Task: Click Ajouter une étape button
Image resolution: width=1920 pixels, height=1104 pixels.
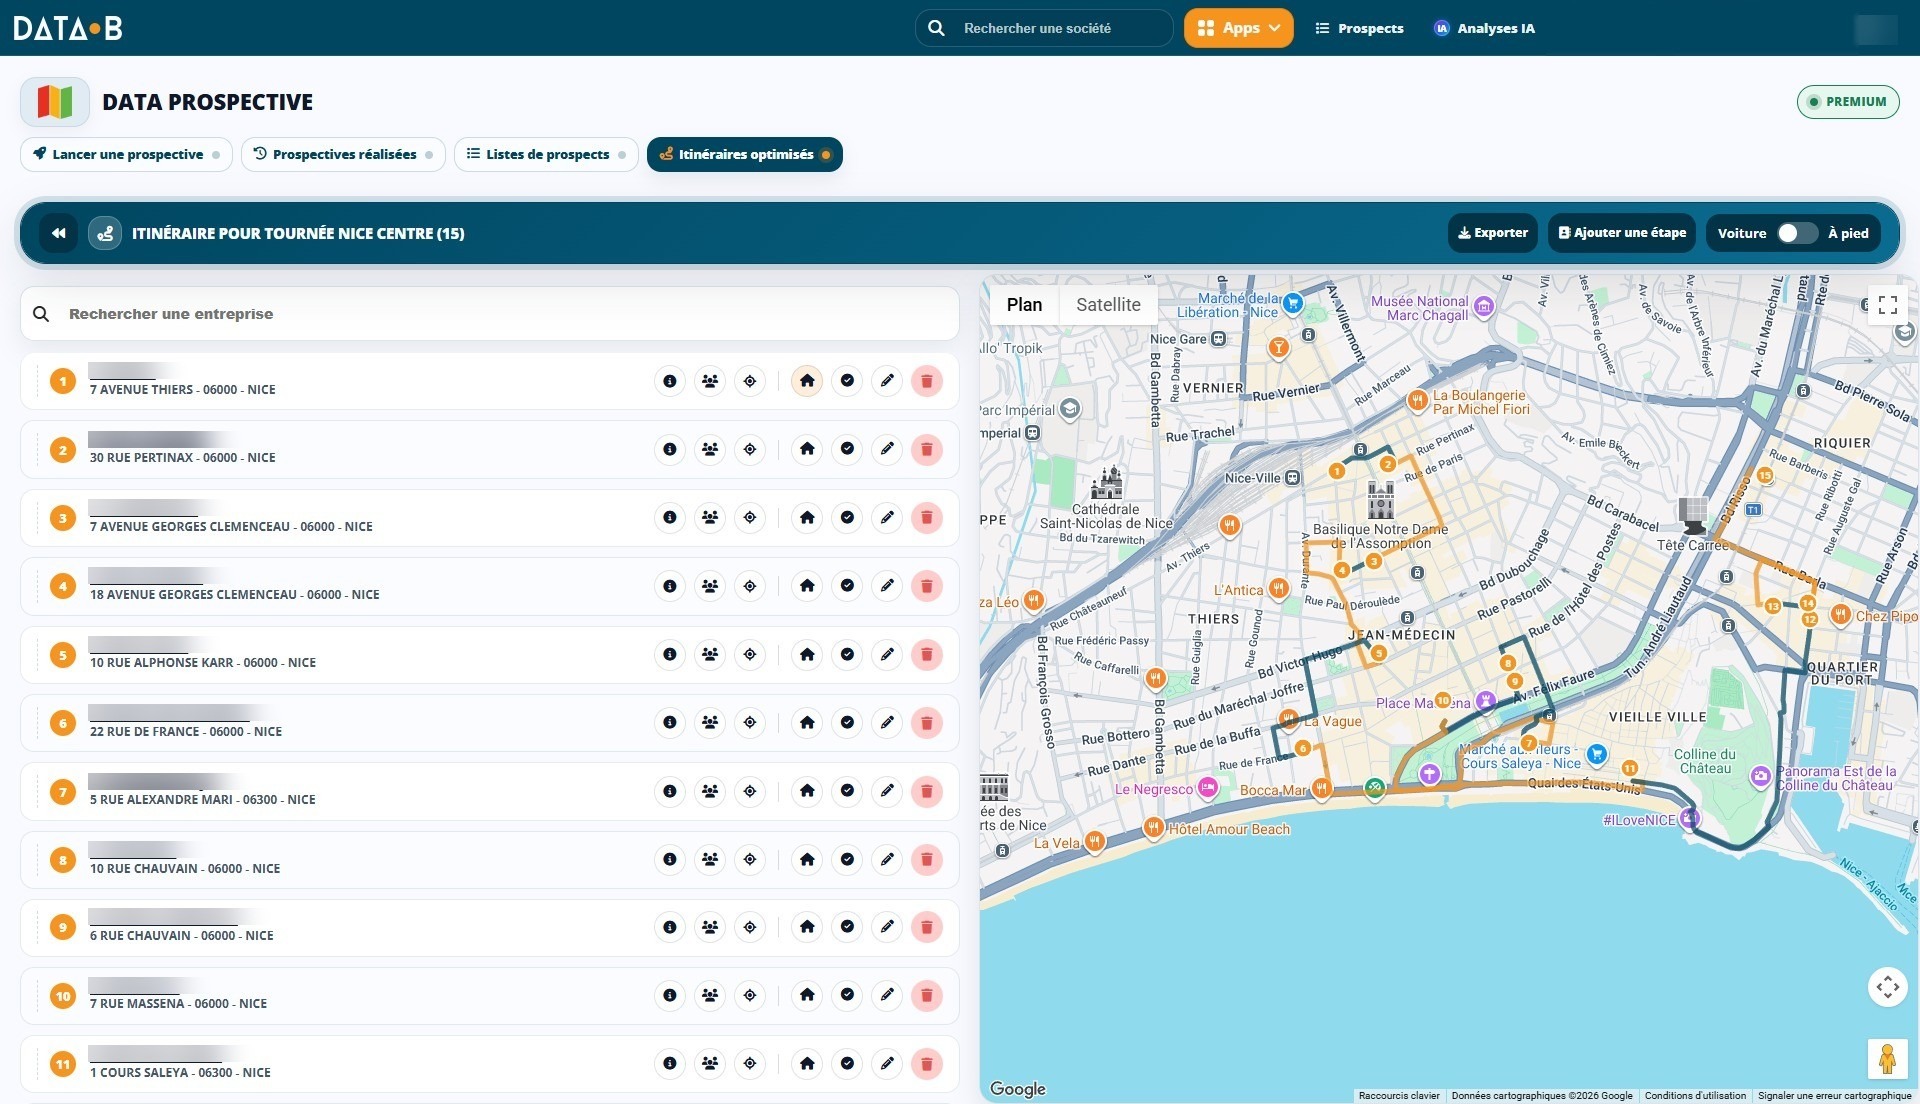Action: [1622, 233]
